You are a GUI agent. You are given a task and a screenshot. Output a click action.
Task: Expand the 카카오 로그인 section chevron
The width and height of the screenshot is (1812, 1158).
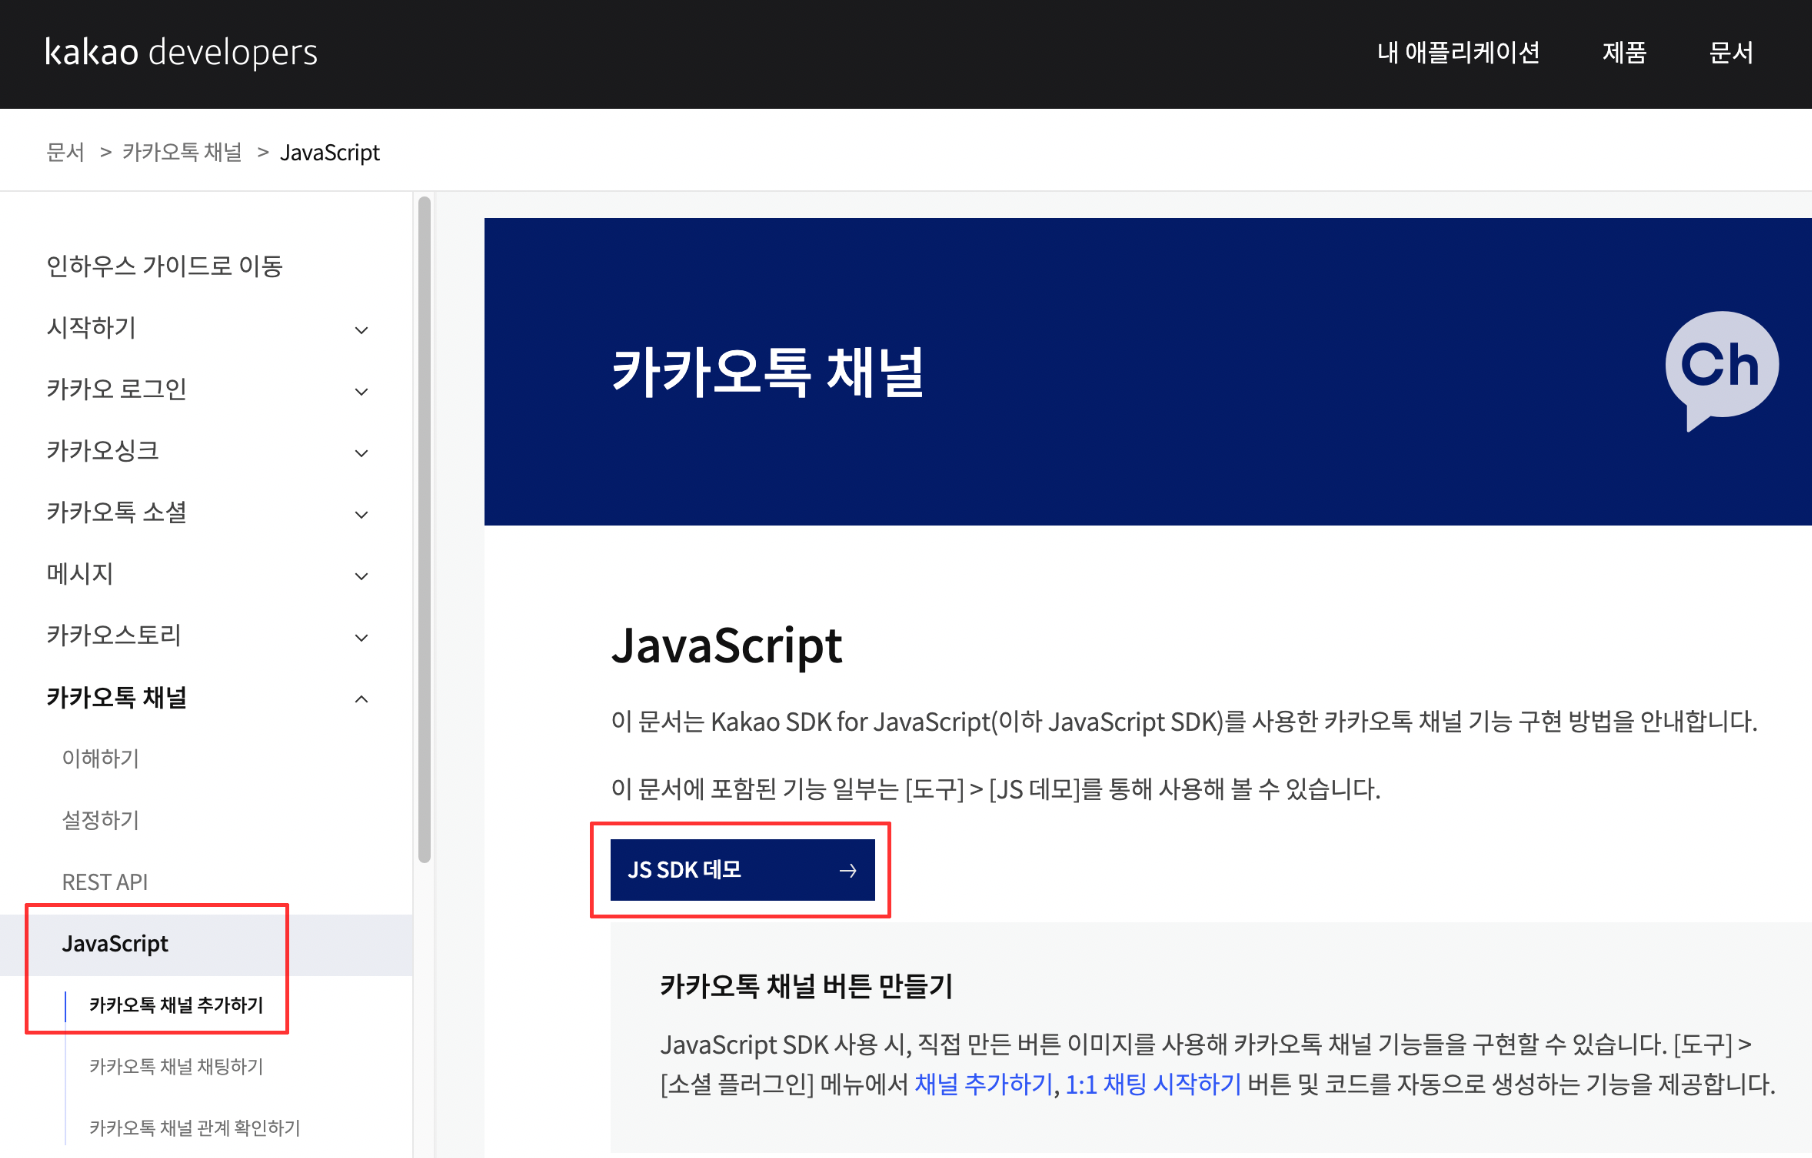click(x=362, y=391)
